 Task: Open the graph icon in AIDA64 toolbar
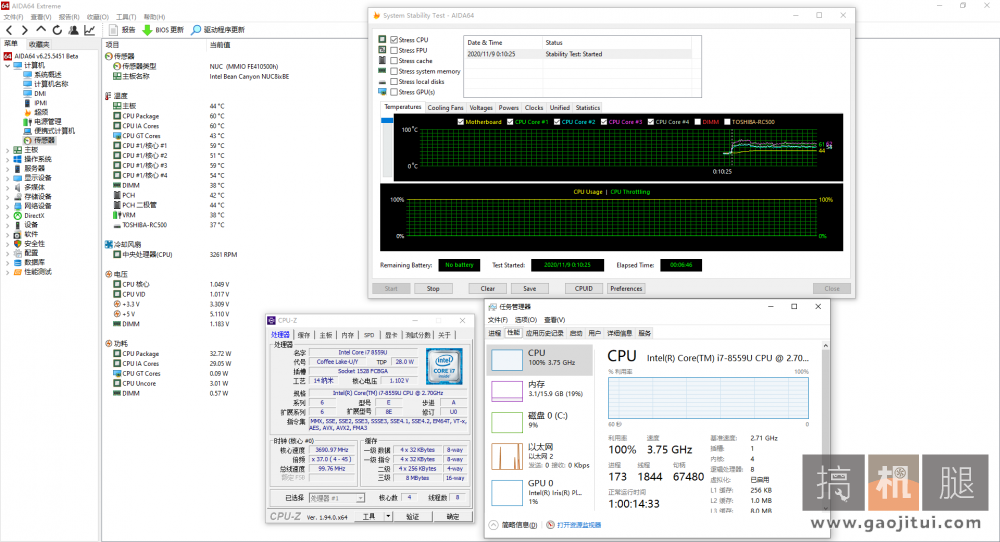point(90,30)
